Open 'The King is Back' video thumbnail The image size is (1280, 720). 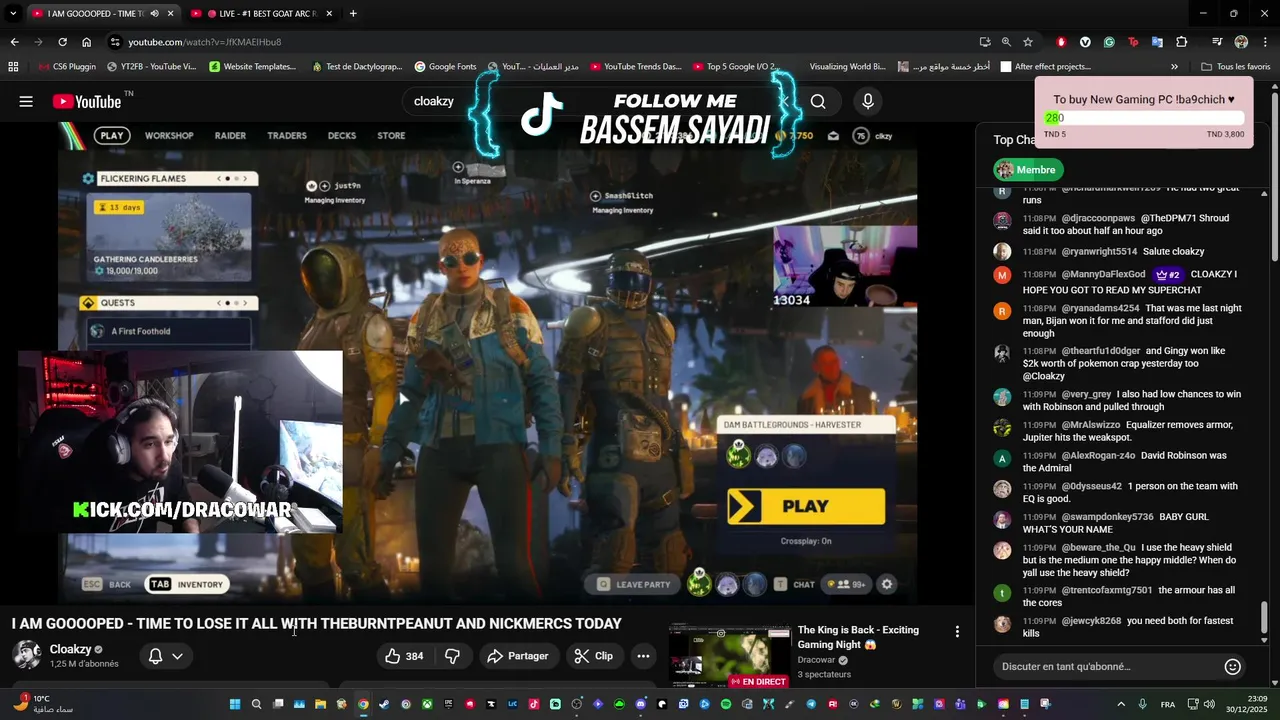click(x=730, y=657)
